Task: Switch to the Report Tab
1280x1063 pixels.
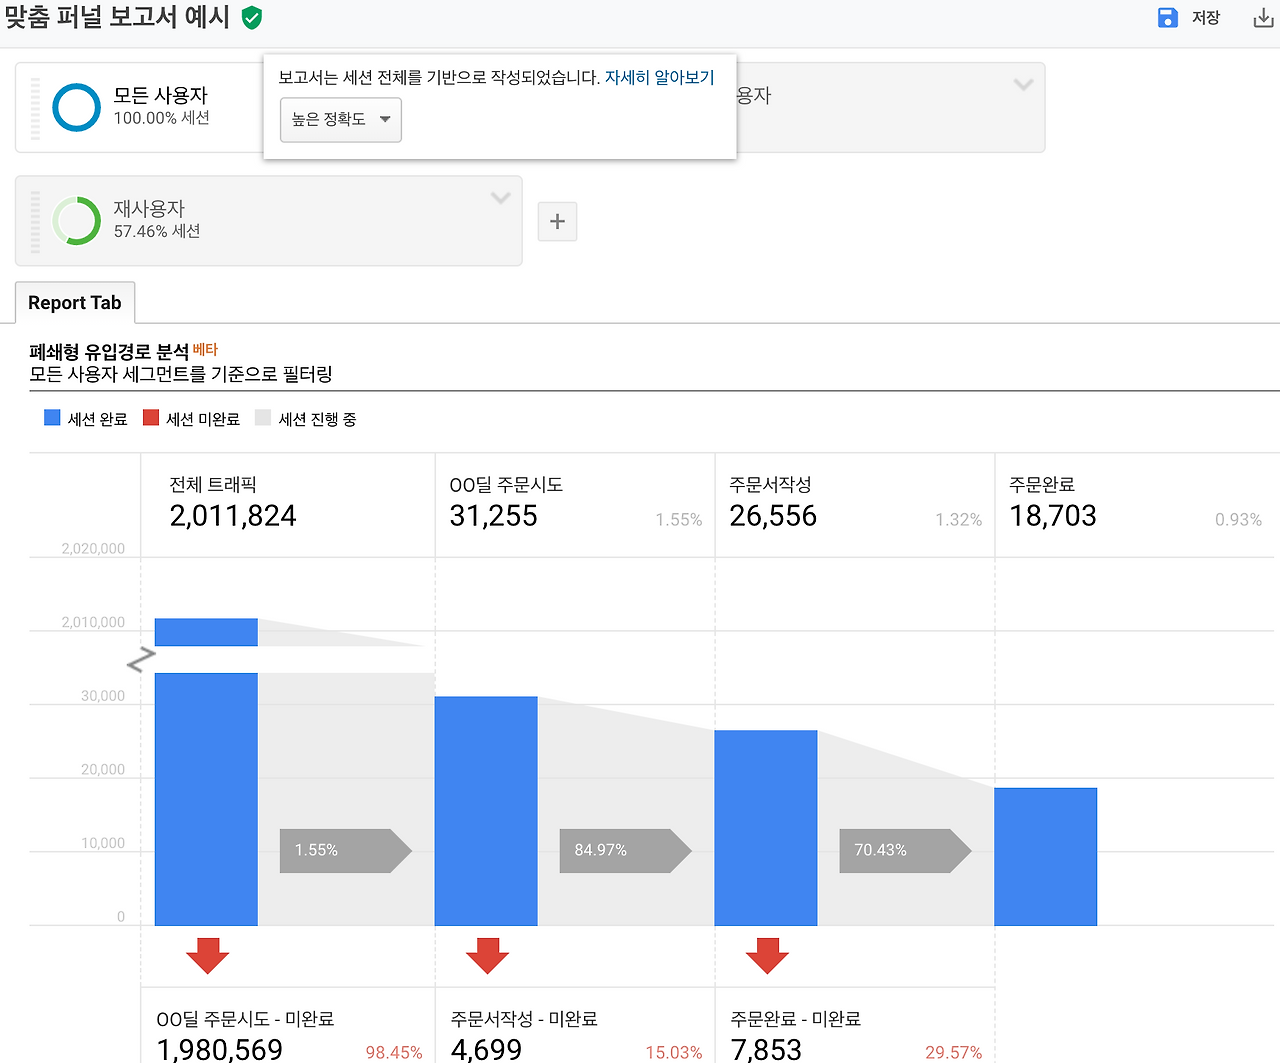Action: click(x=74, y=302)
